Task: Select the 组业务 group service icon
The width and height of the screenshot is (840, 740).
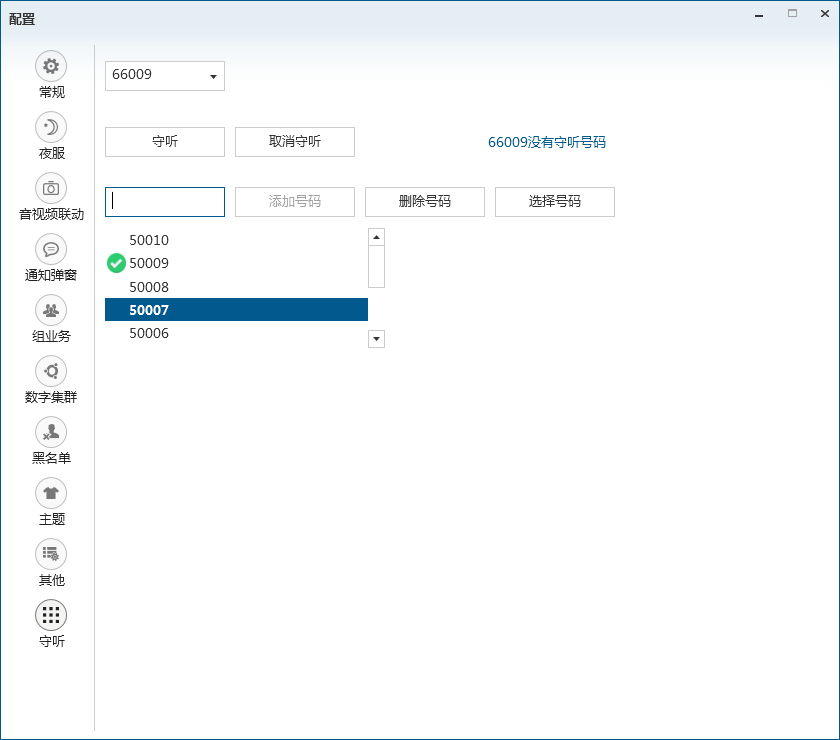Action: point(51,310)
